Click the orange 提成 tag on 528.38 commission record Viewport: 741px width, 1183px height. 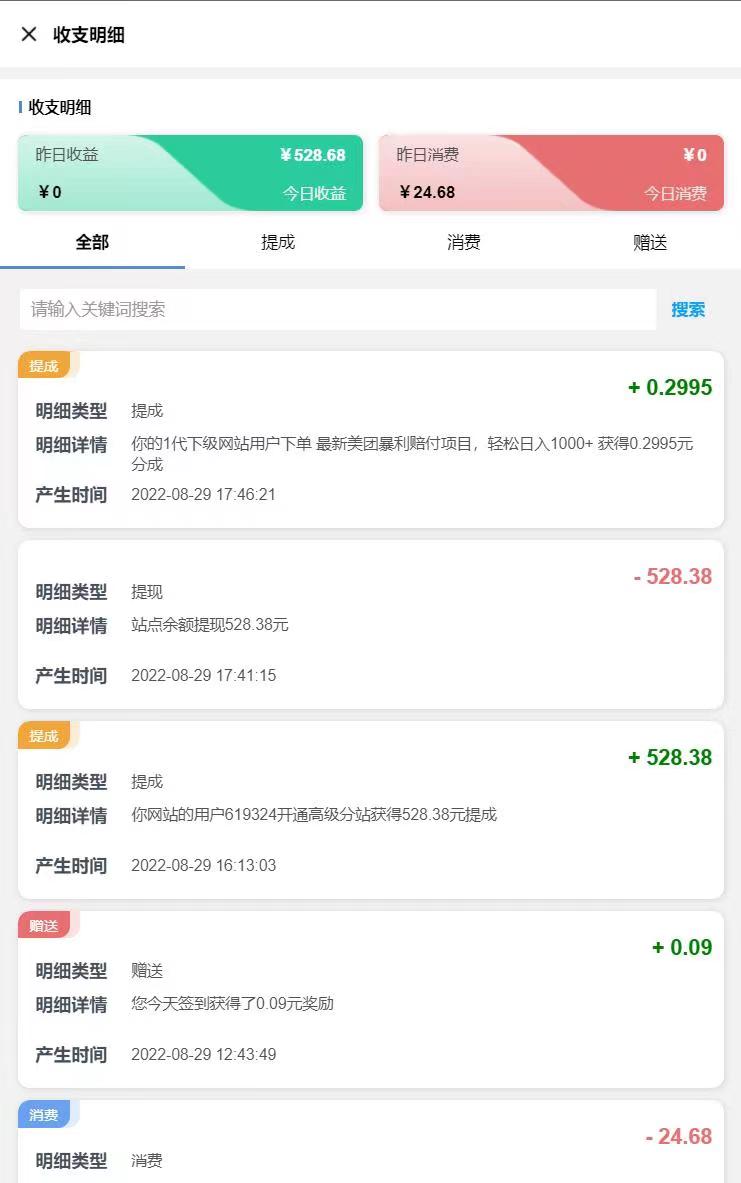click(44, 736)
